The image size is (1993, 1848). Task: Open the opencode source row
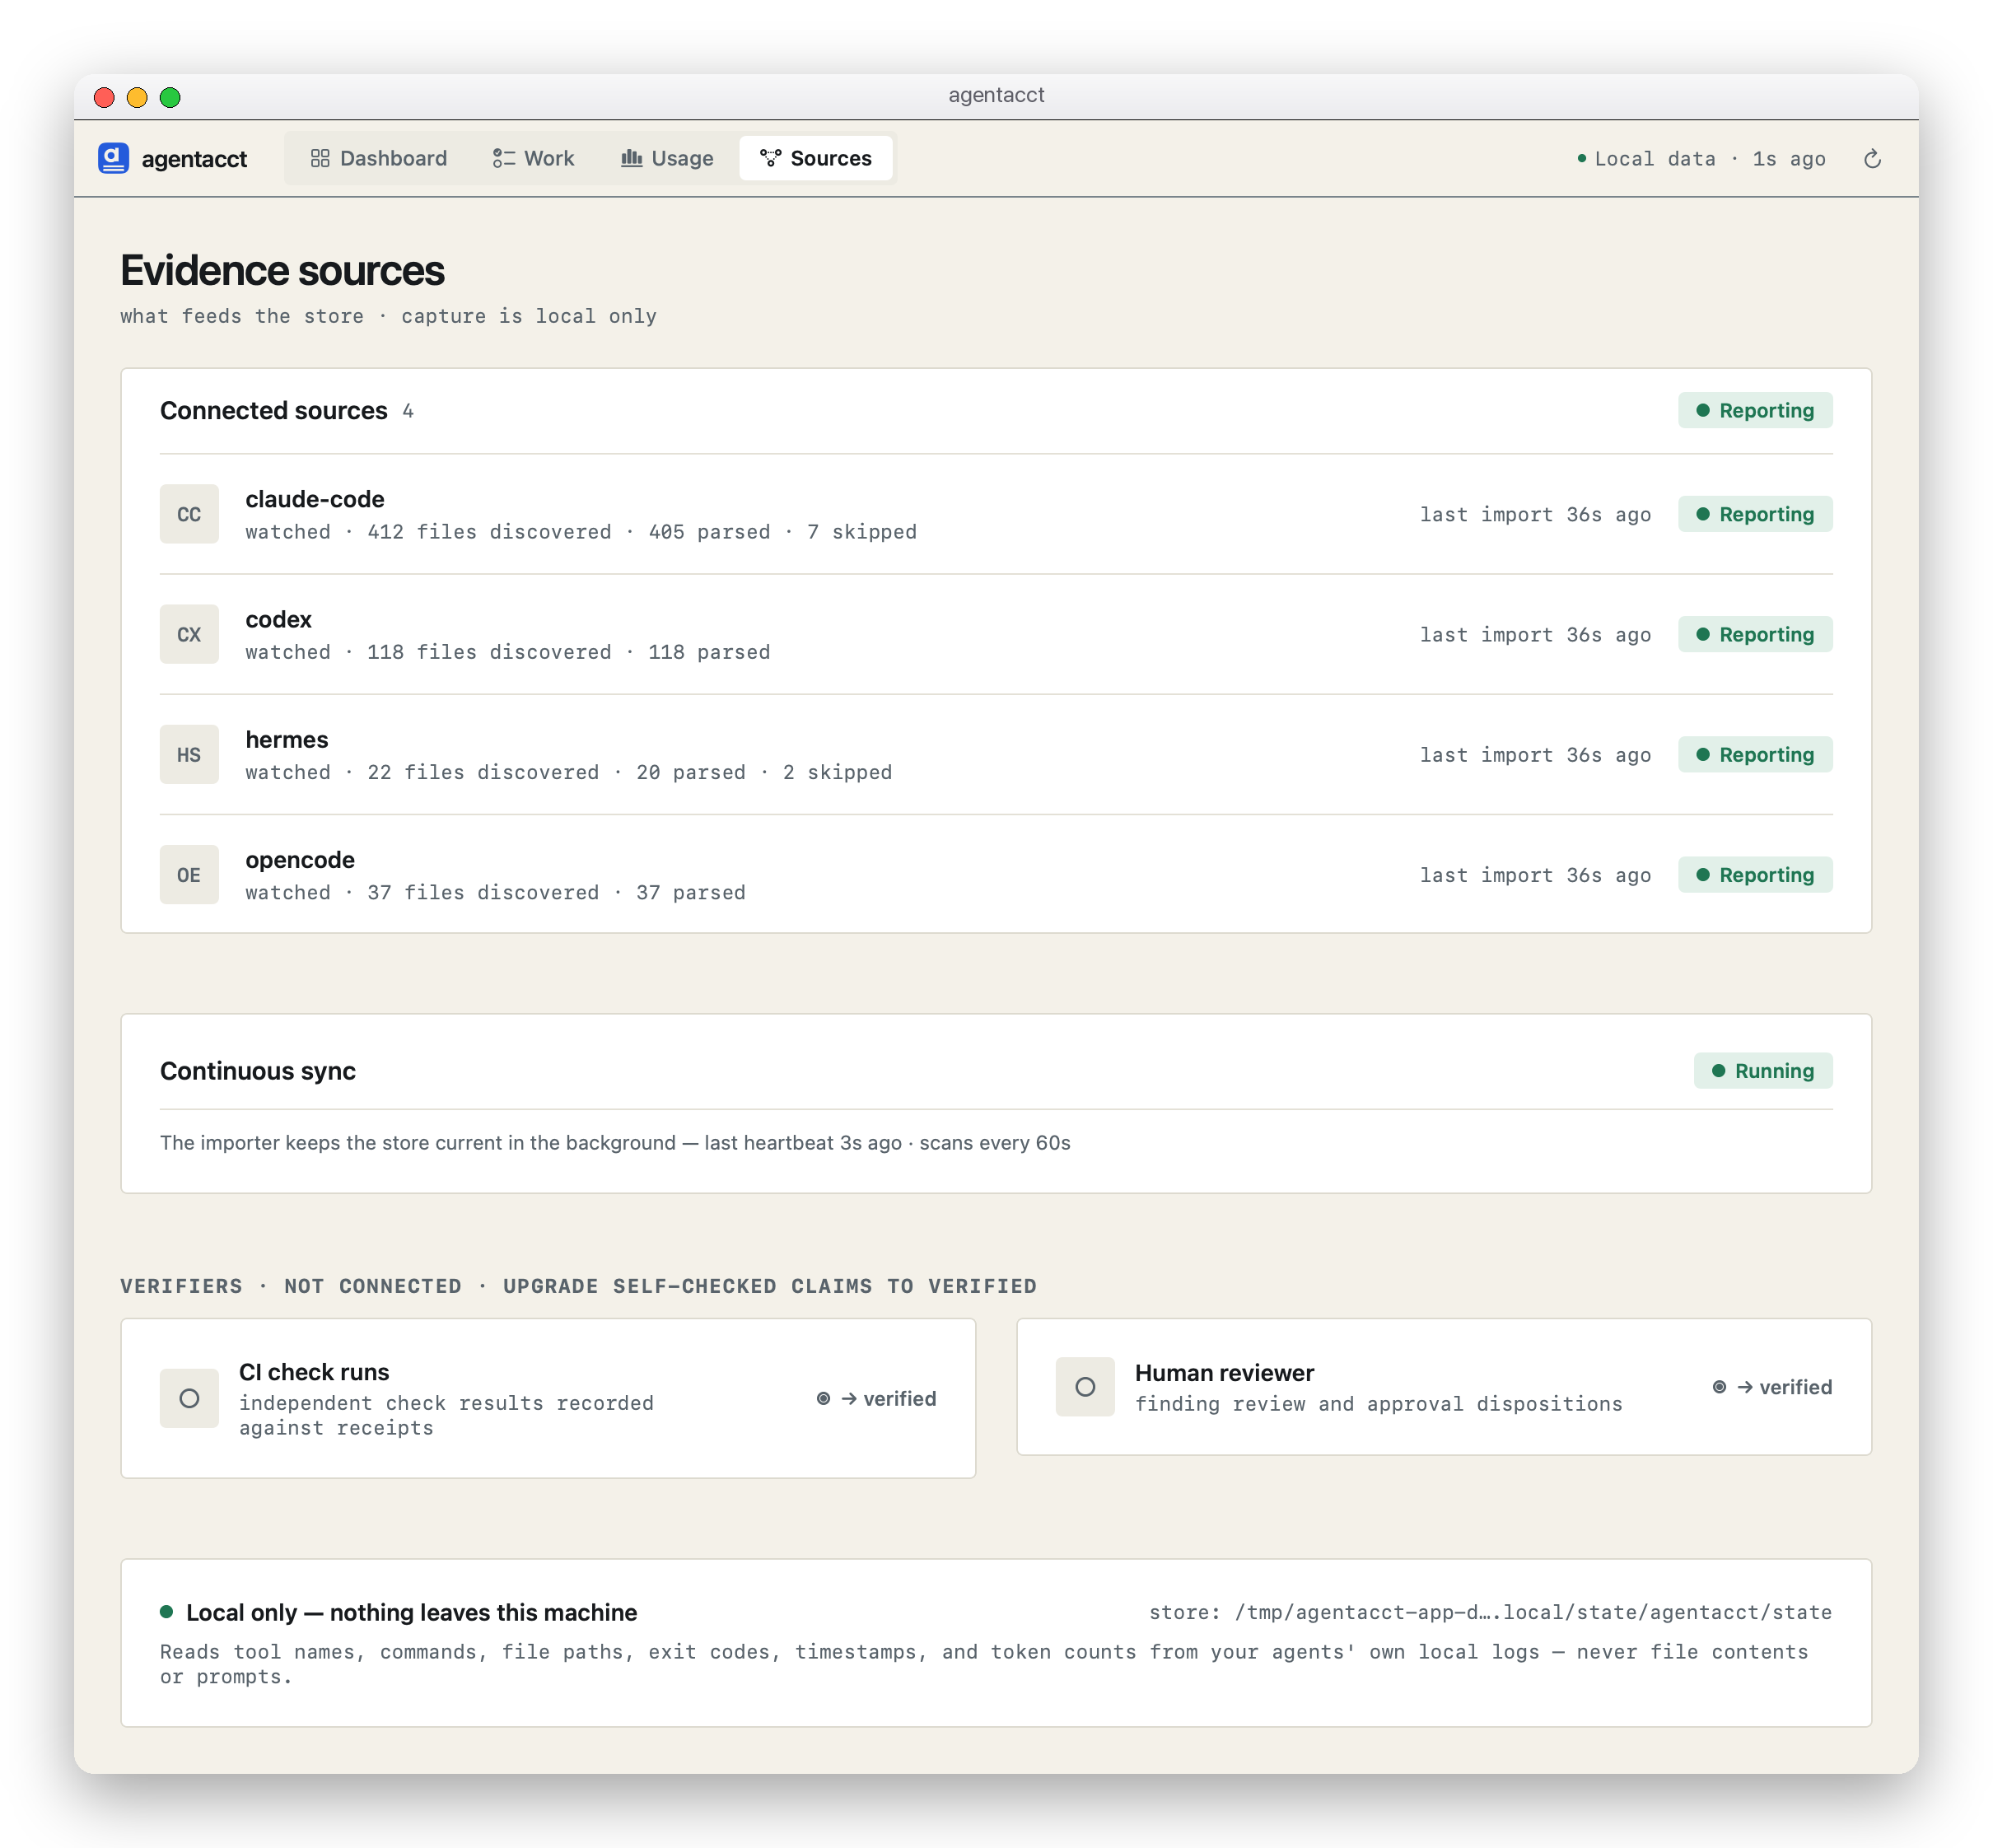[x=996, y=874]
